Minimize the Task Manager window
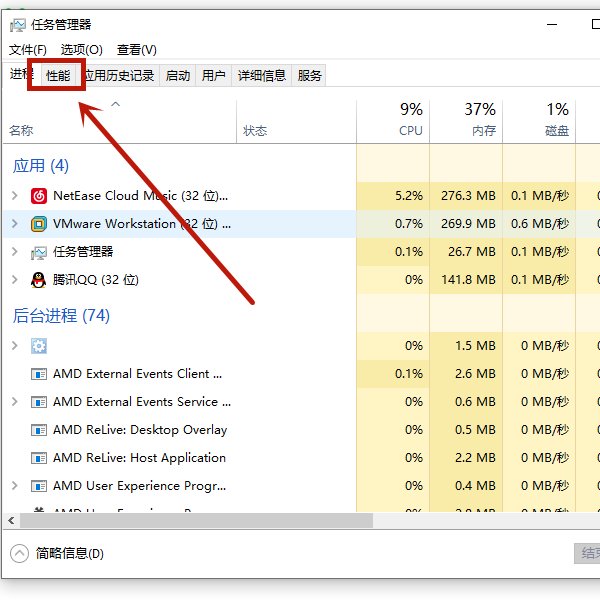The height and width of the screenshot is (600, 600). point(552,24)
